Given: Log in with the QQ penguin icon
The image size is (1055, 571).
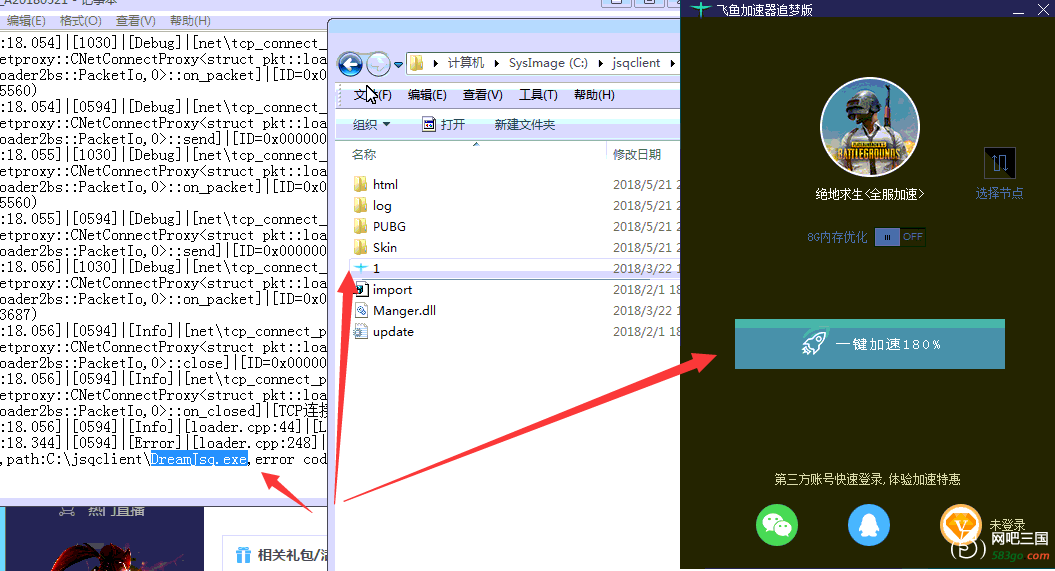Looking at the screenshot, I should point(869,525).
